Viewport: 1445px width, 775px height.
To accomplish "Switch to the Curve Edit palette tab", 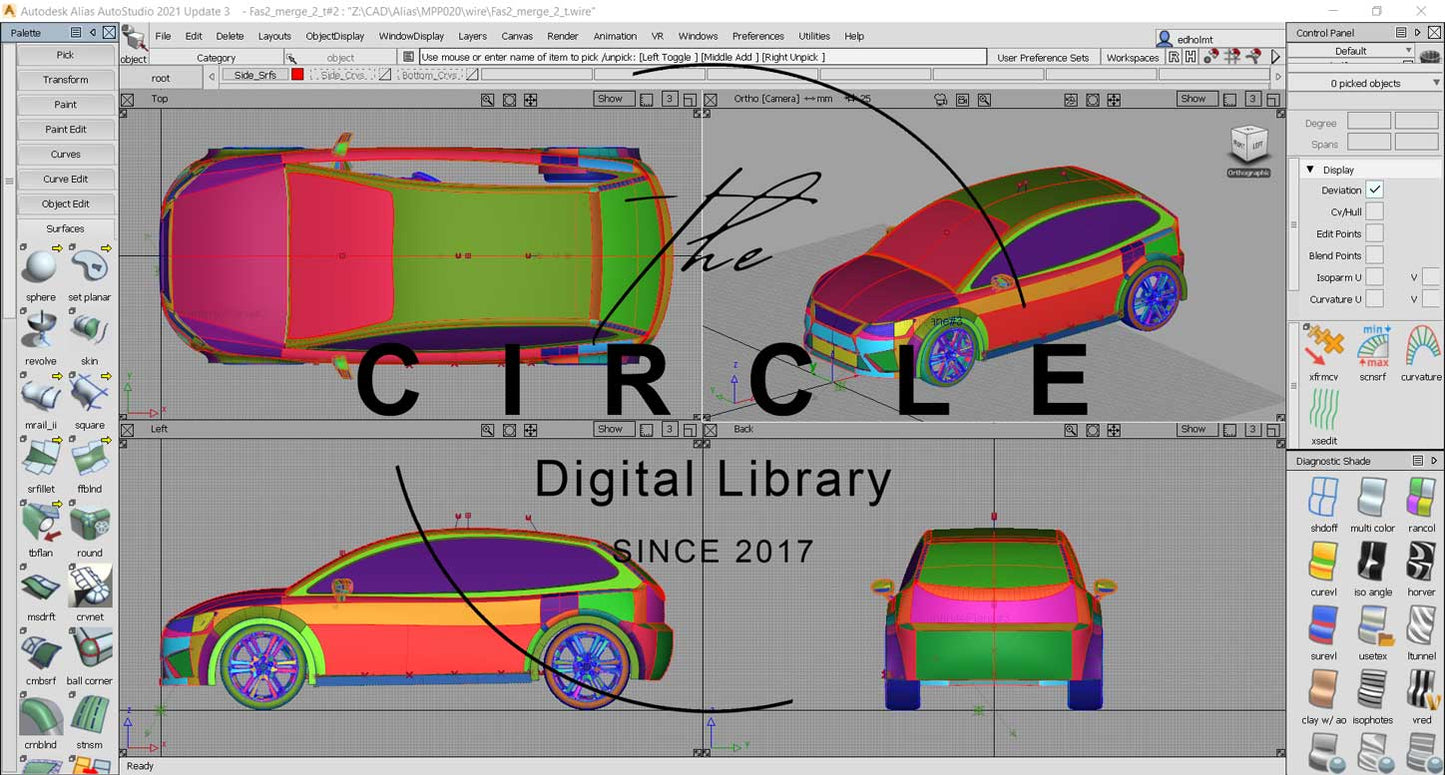I will tap(66, 179).
